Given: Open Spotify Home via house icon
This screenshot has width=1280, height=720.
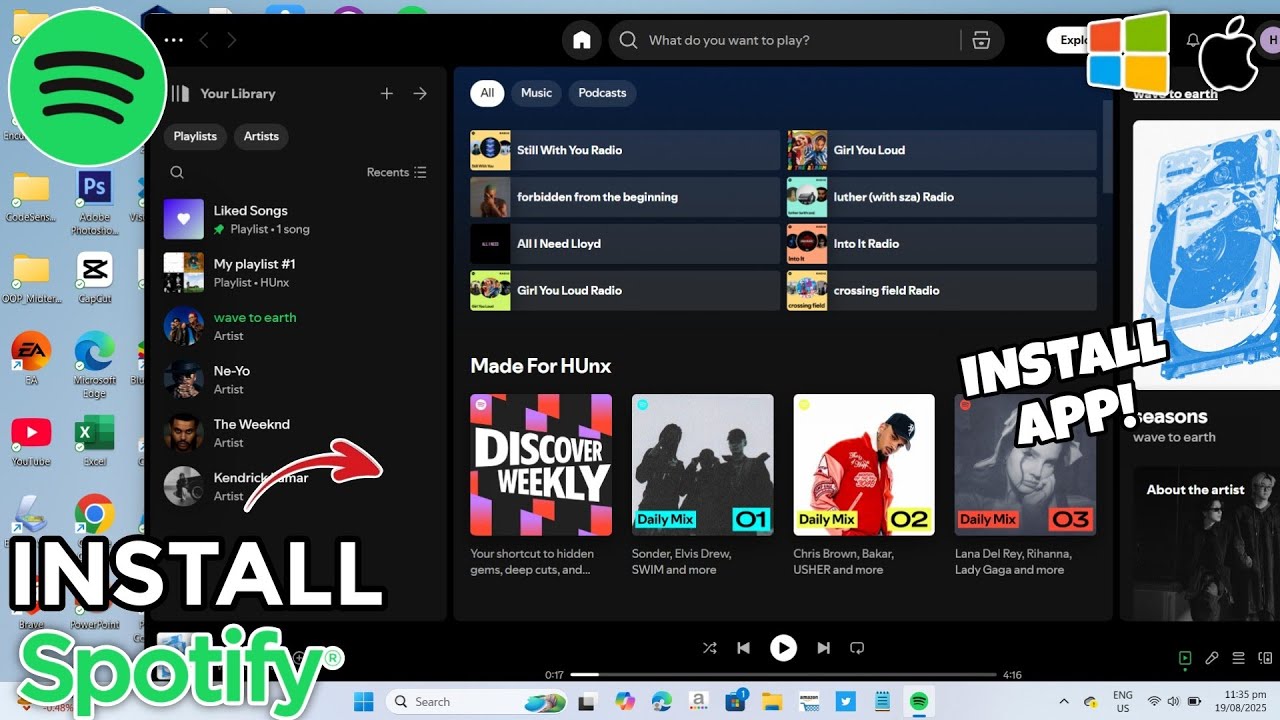Looking at the screenshot, I should tap(582, 40).
